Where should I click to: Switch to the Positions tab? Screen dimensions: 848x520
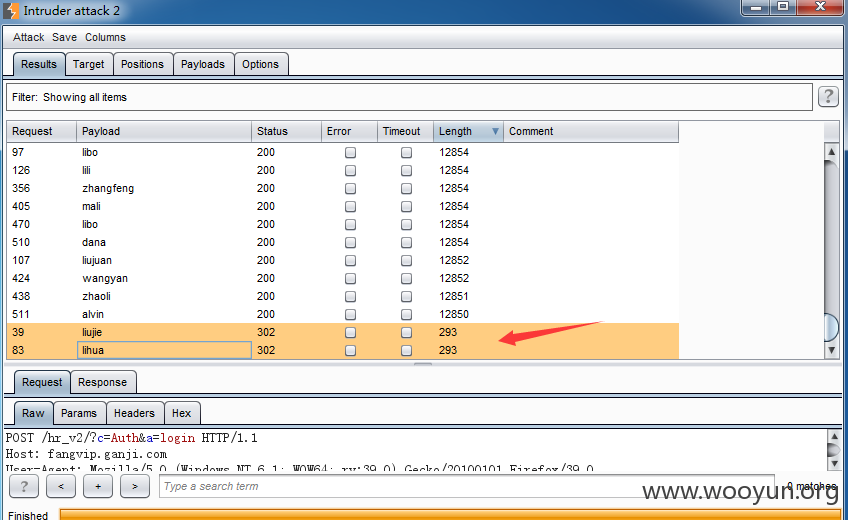pyautogui.click(x=142, y=64)
